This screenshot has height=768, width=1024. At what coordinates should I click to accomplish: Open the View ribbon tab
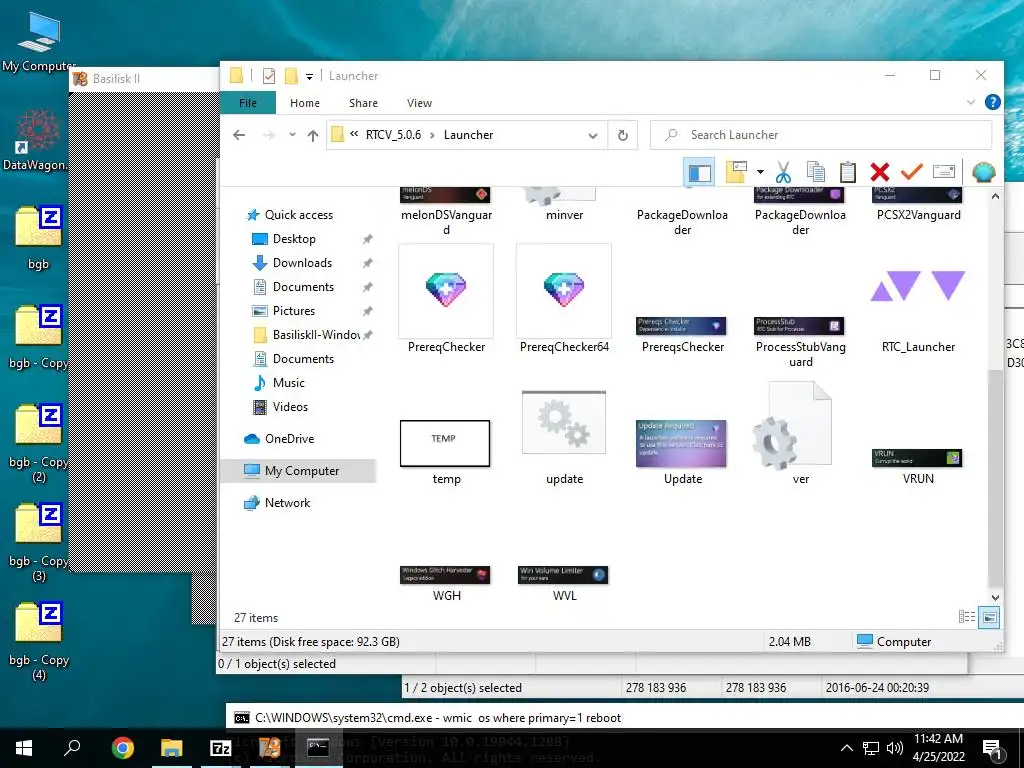click(x=419, y=103)
